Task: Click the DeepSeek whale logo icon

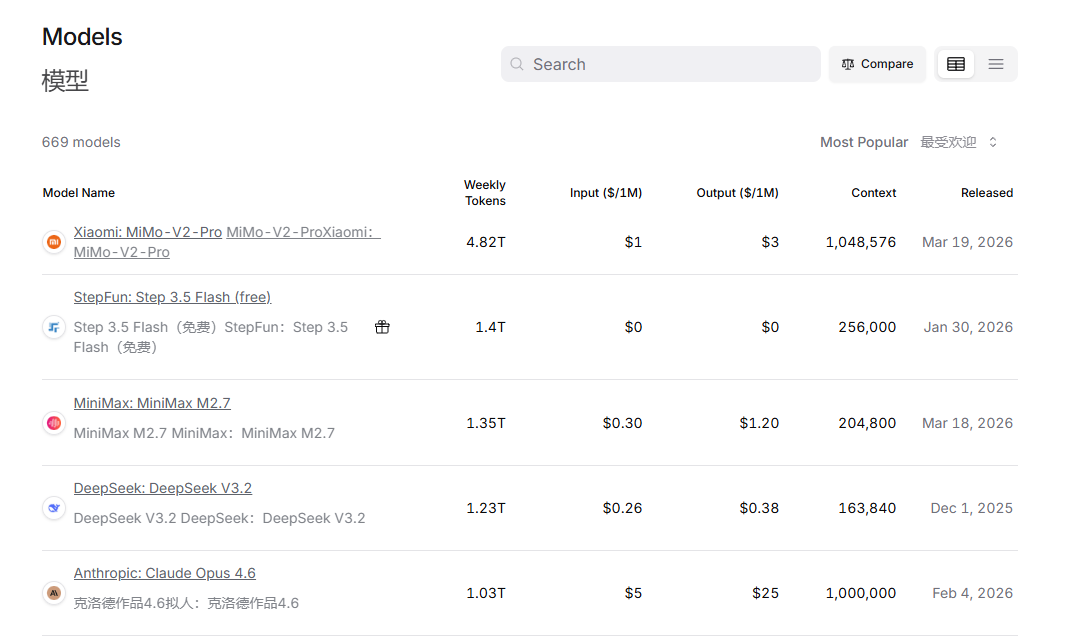Action: pos(54,508)
